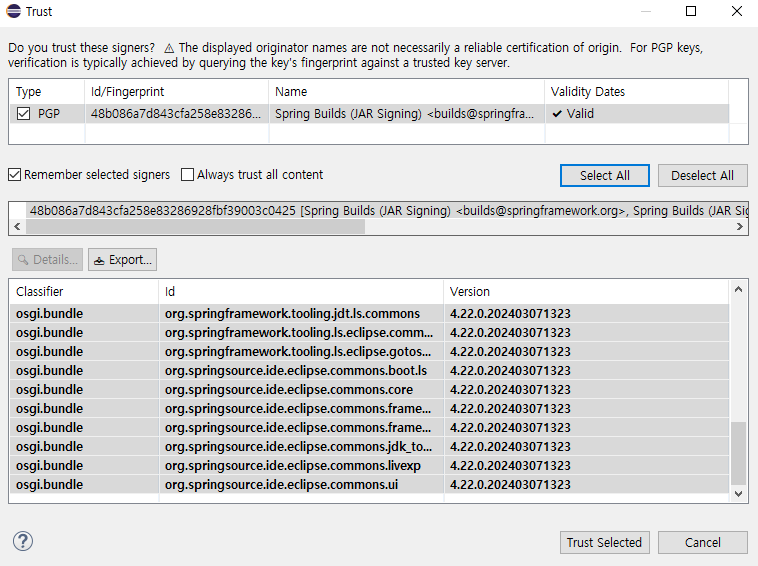Select org.springframework.tooling.ls.eclipse.gotos... row
The image size is (758, 566).
pos(369,351)
